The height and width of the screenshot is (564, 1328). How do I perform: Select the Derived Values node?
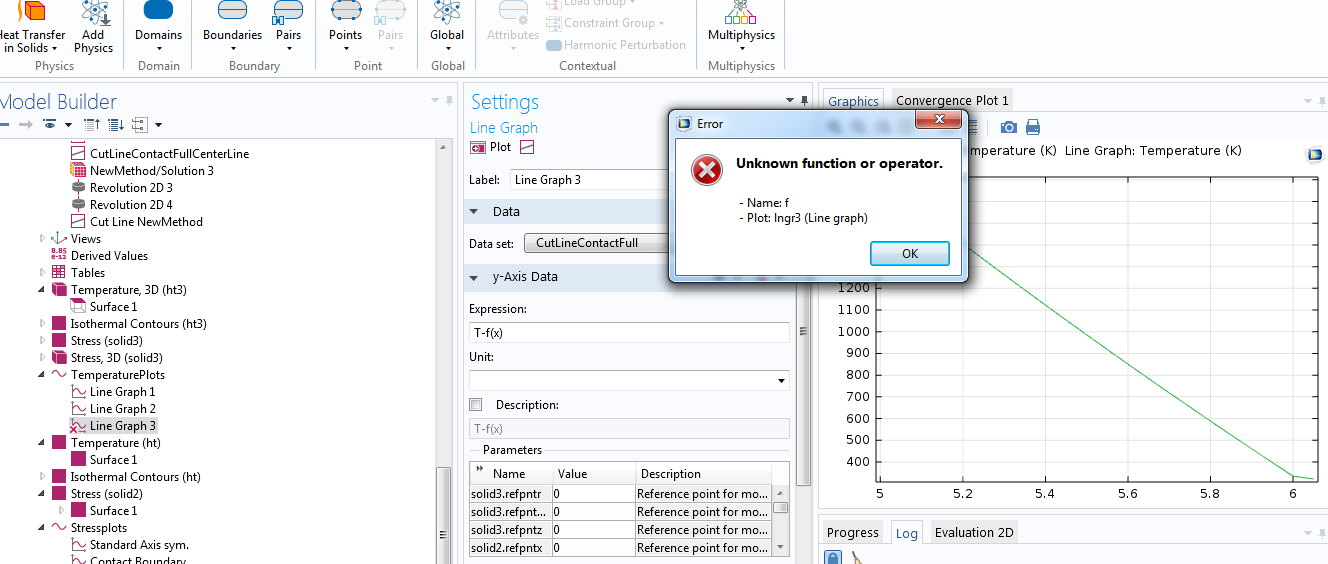point(108,256)
